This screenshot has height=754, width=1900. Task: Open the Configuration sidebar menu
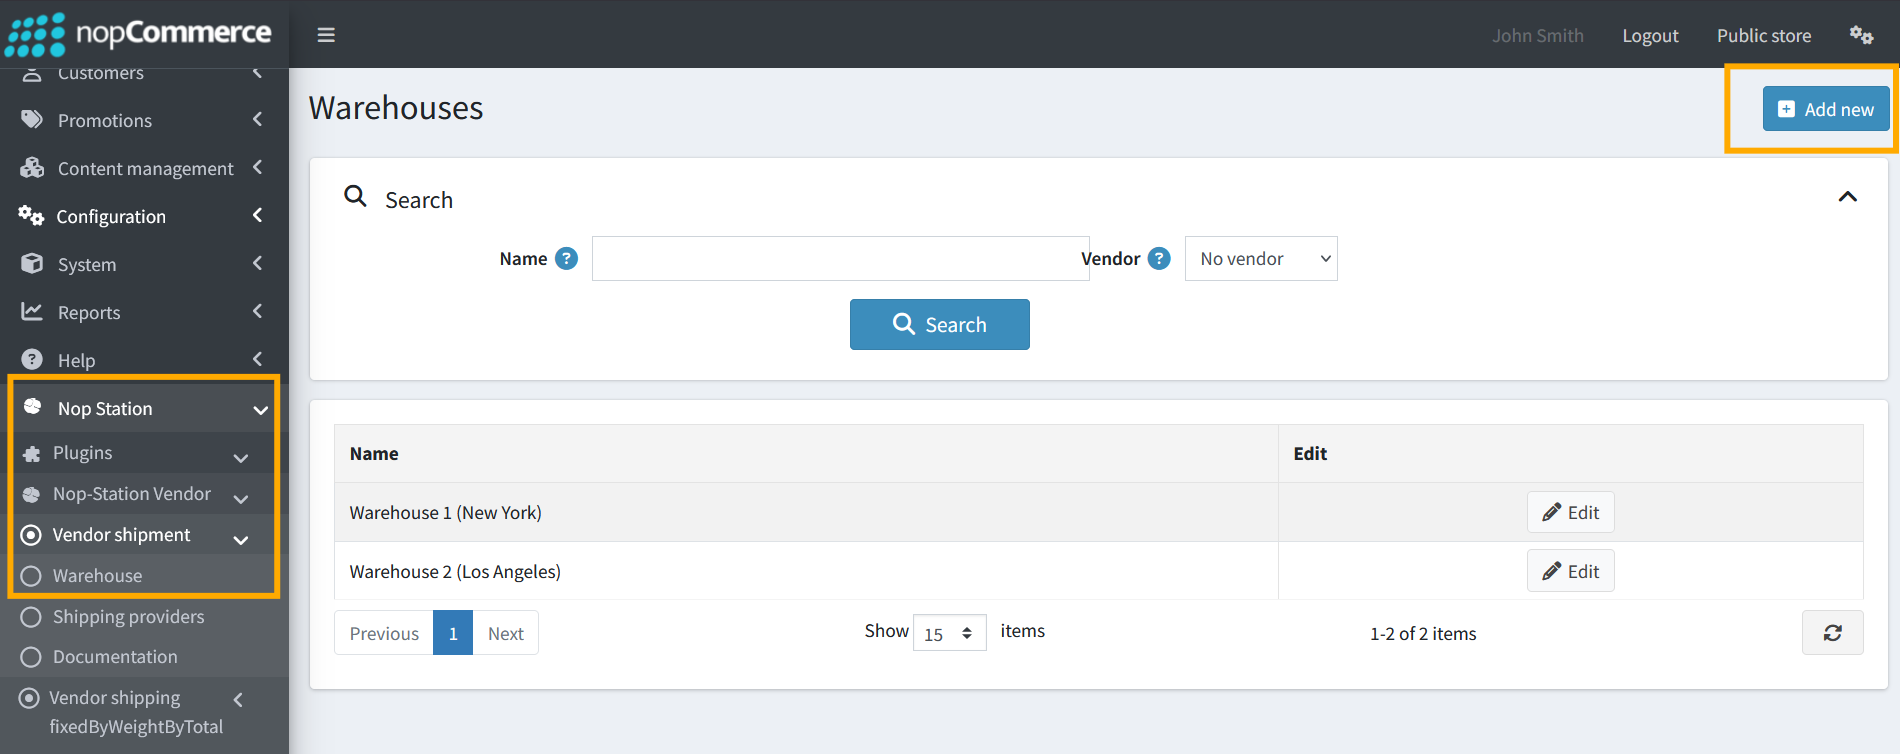point(144,216)
